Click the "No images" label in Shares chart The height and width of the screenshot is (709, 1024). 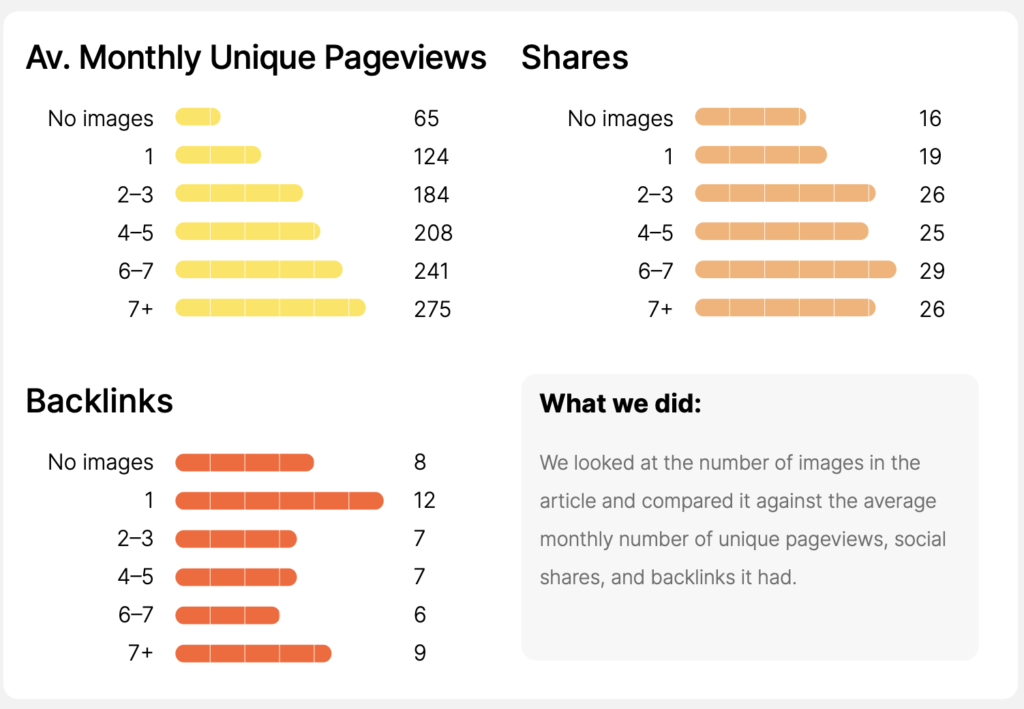620,119
